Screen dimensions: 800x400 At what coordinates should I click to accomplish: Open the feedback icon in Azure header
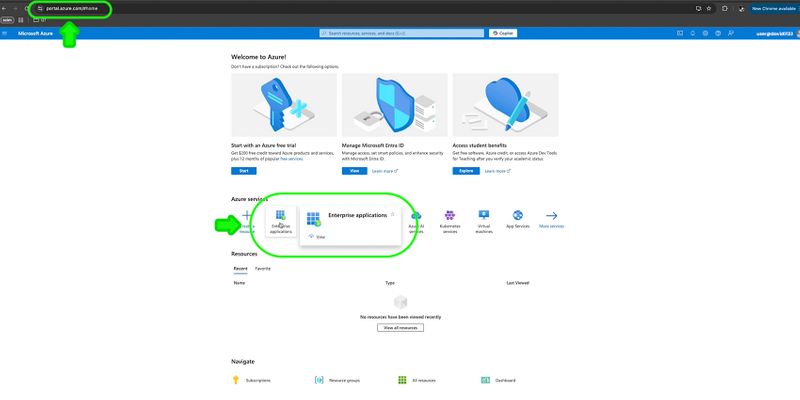coord(731,33)
